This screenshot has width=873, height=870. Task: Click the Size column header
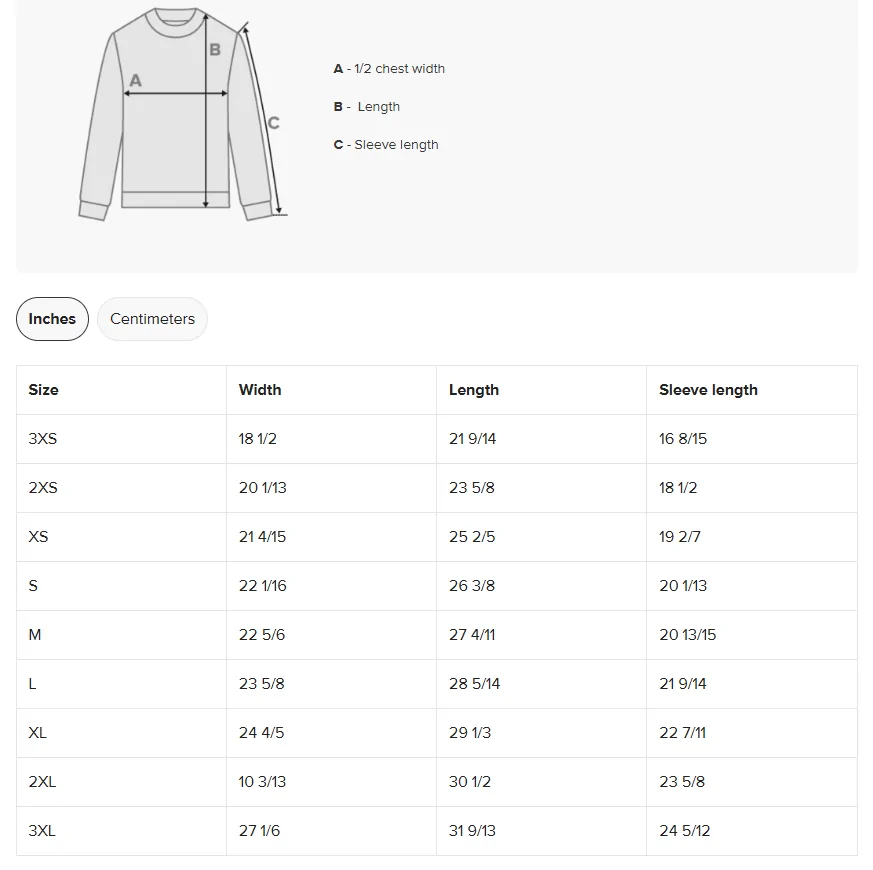point(43,390)
